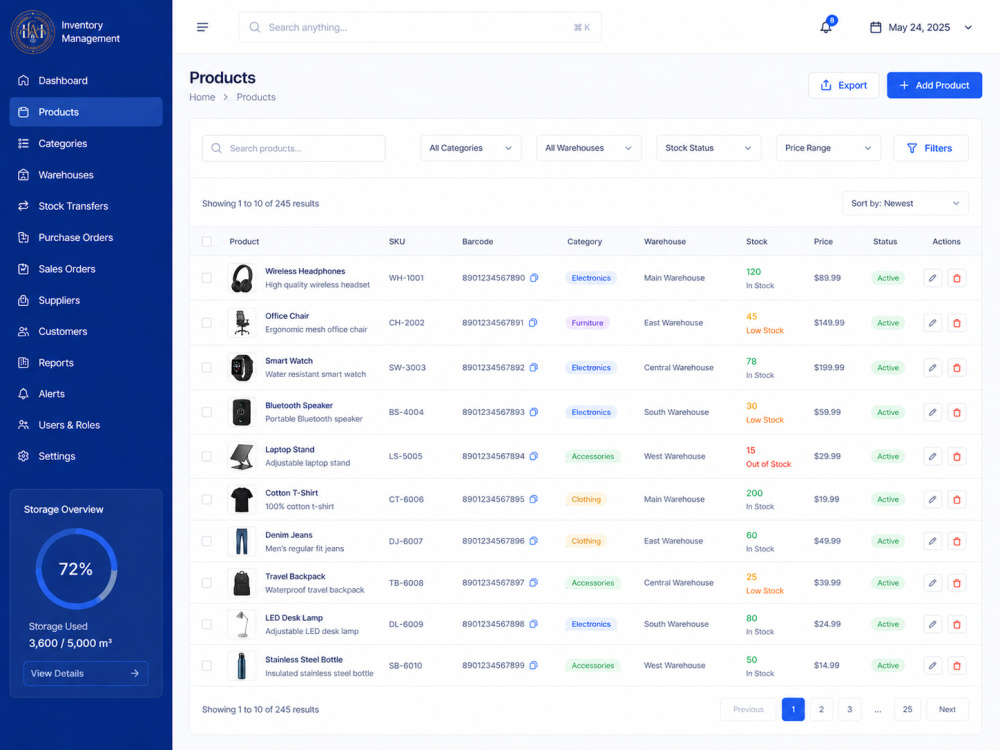
Task: Edit the Office Chair product
Action: 932,323
